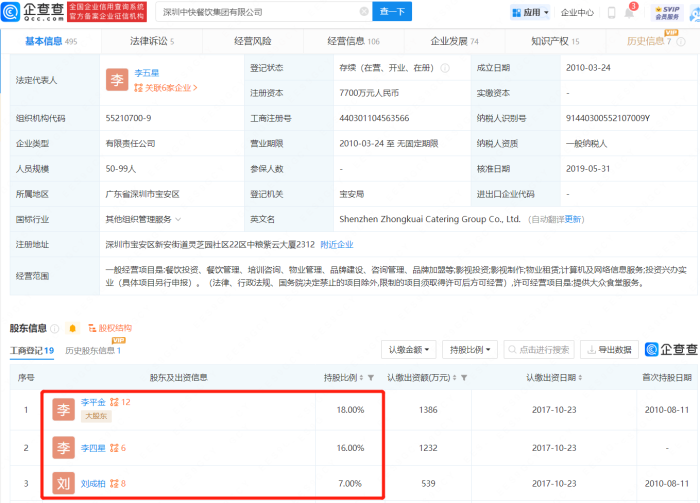Open legal representative 李五星 profile
700x503 pixels.
click(146, 73)
